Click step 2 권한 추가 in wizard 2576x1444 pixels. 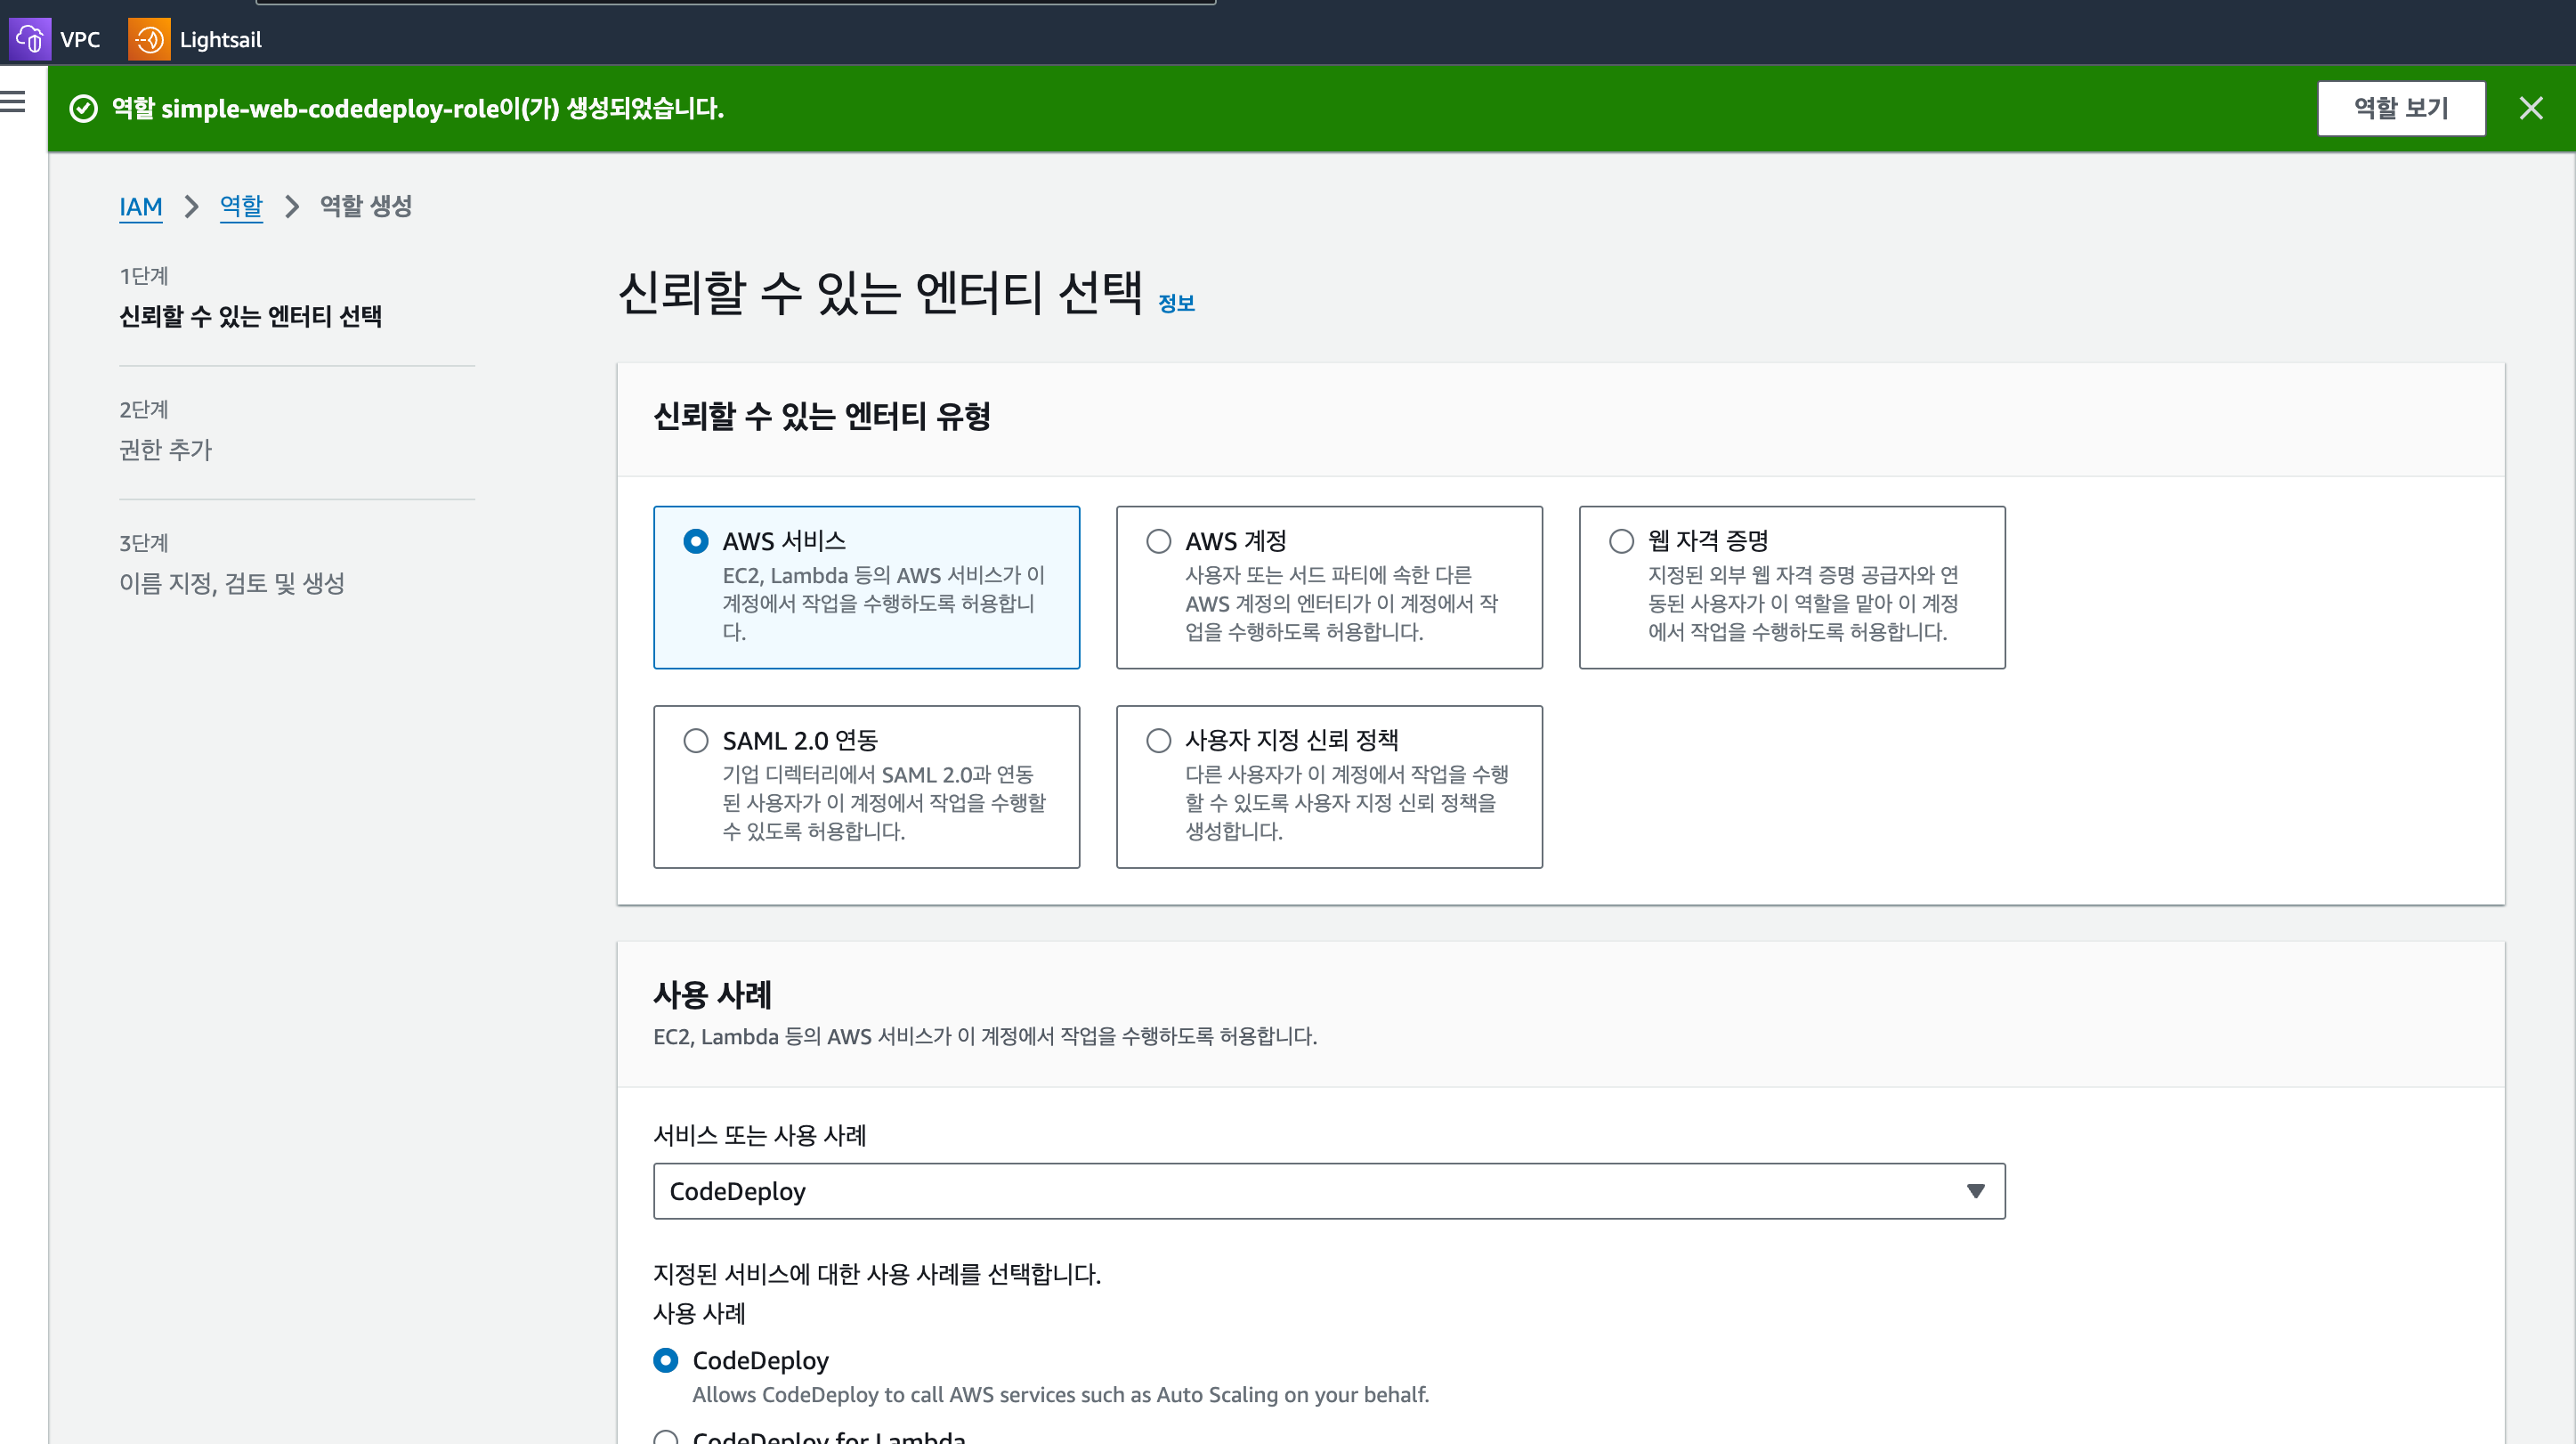pos(166,450)
